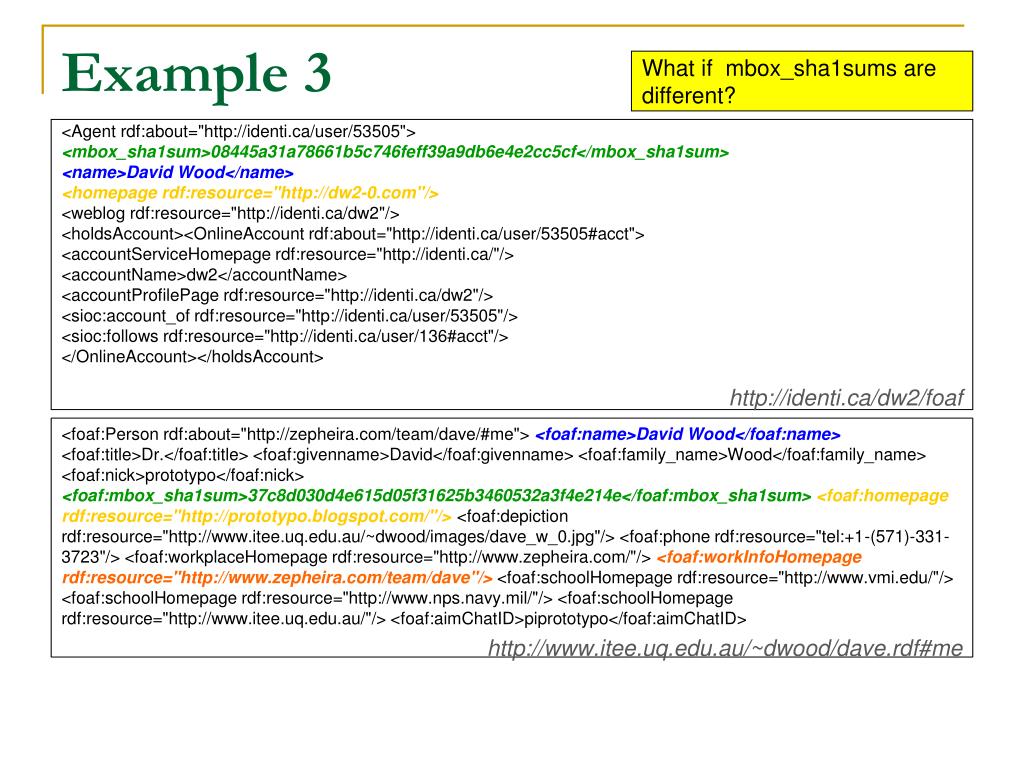Click the green foaf:mbox_sha1sum 37c8d030... text
Image resolution: width=1024 pixels, height=768 pixels.
(436, 496)
